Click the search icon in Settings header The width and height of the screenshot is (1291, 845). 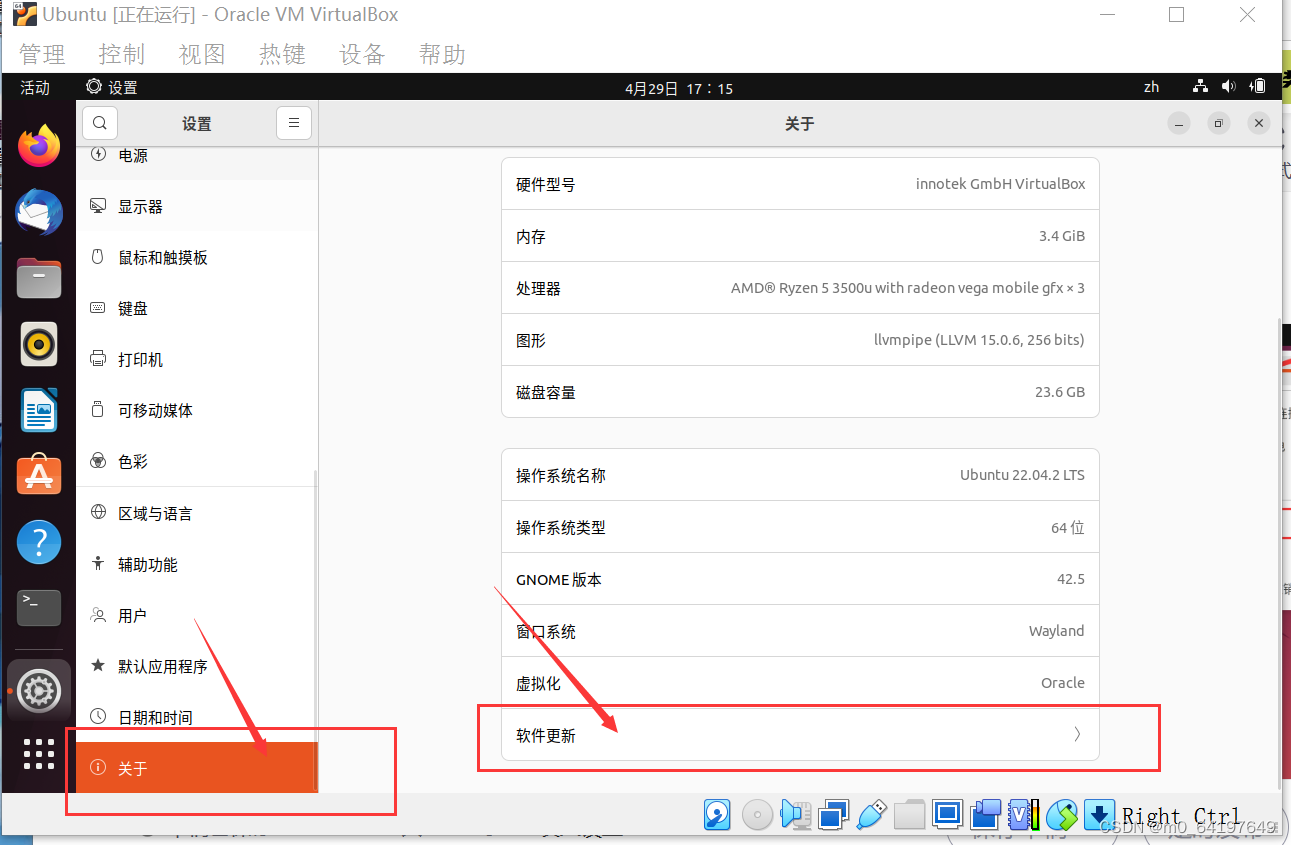tap(100, 123)
